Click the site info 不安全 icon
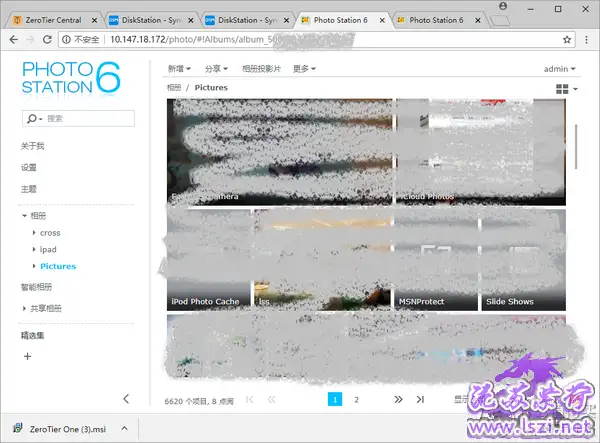 click(x=66, y=39)
